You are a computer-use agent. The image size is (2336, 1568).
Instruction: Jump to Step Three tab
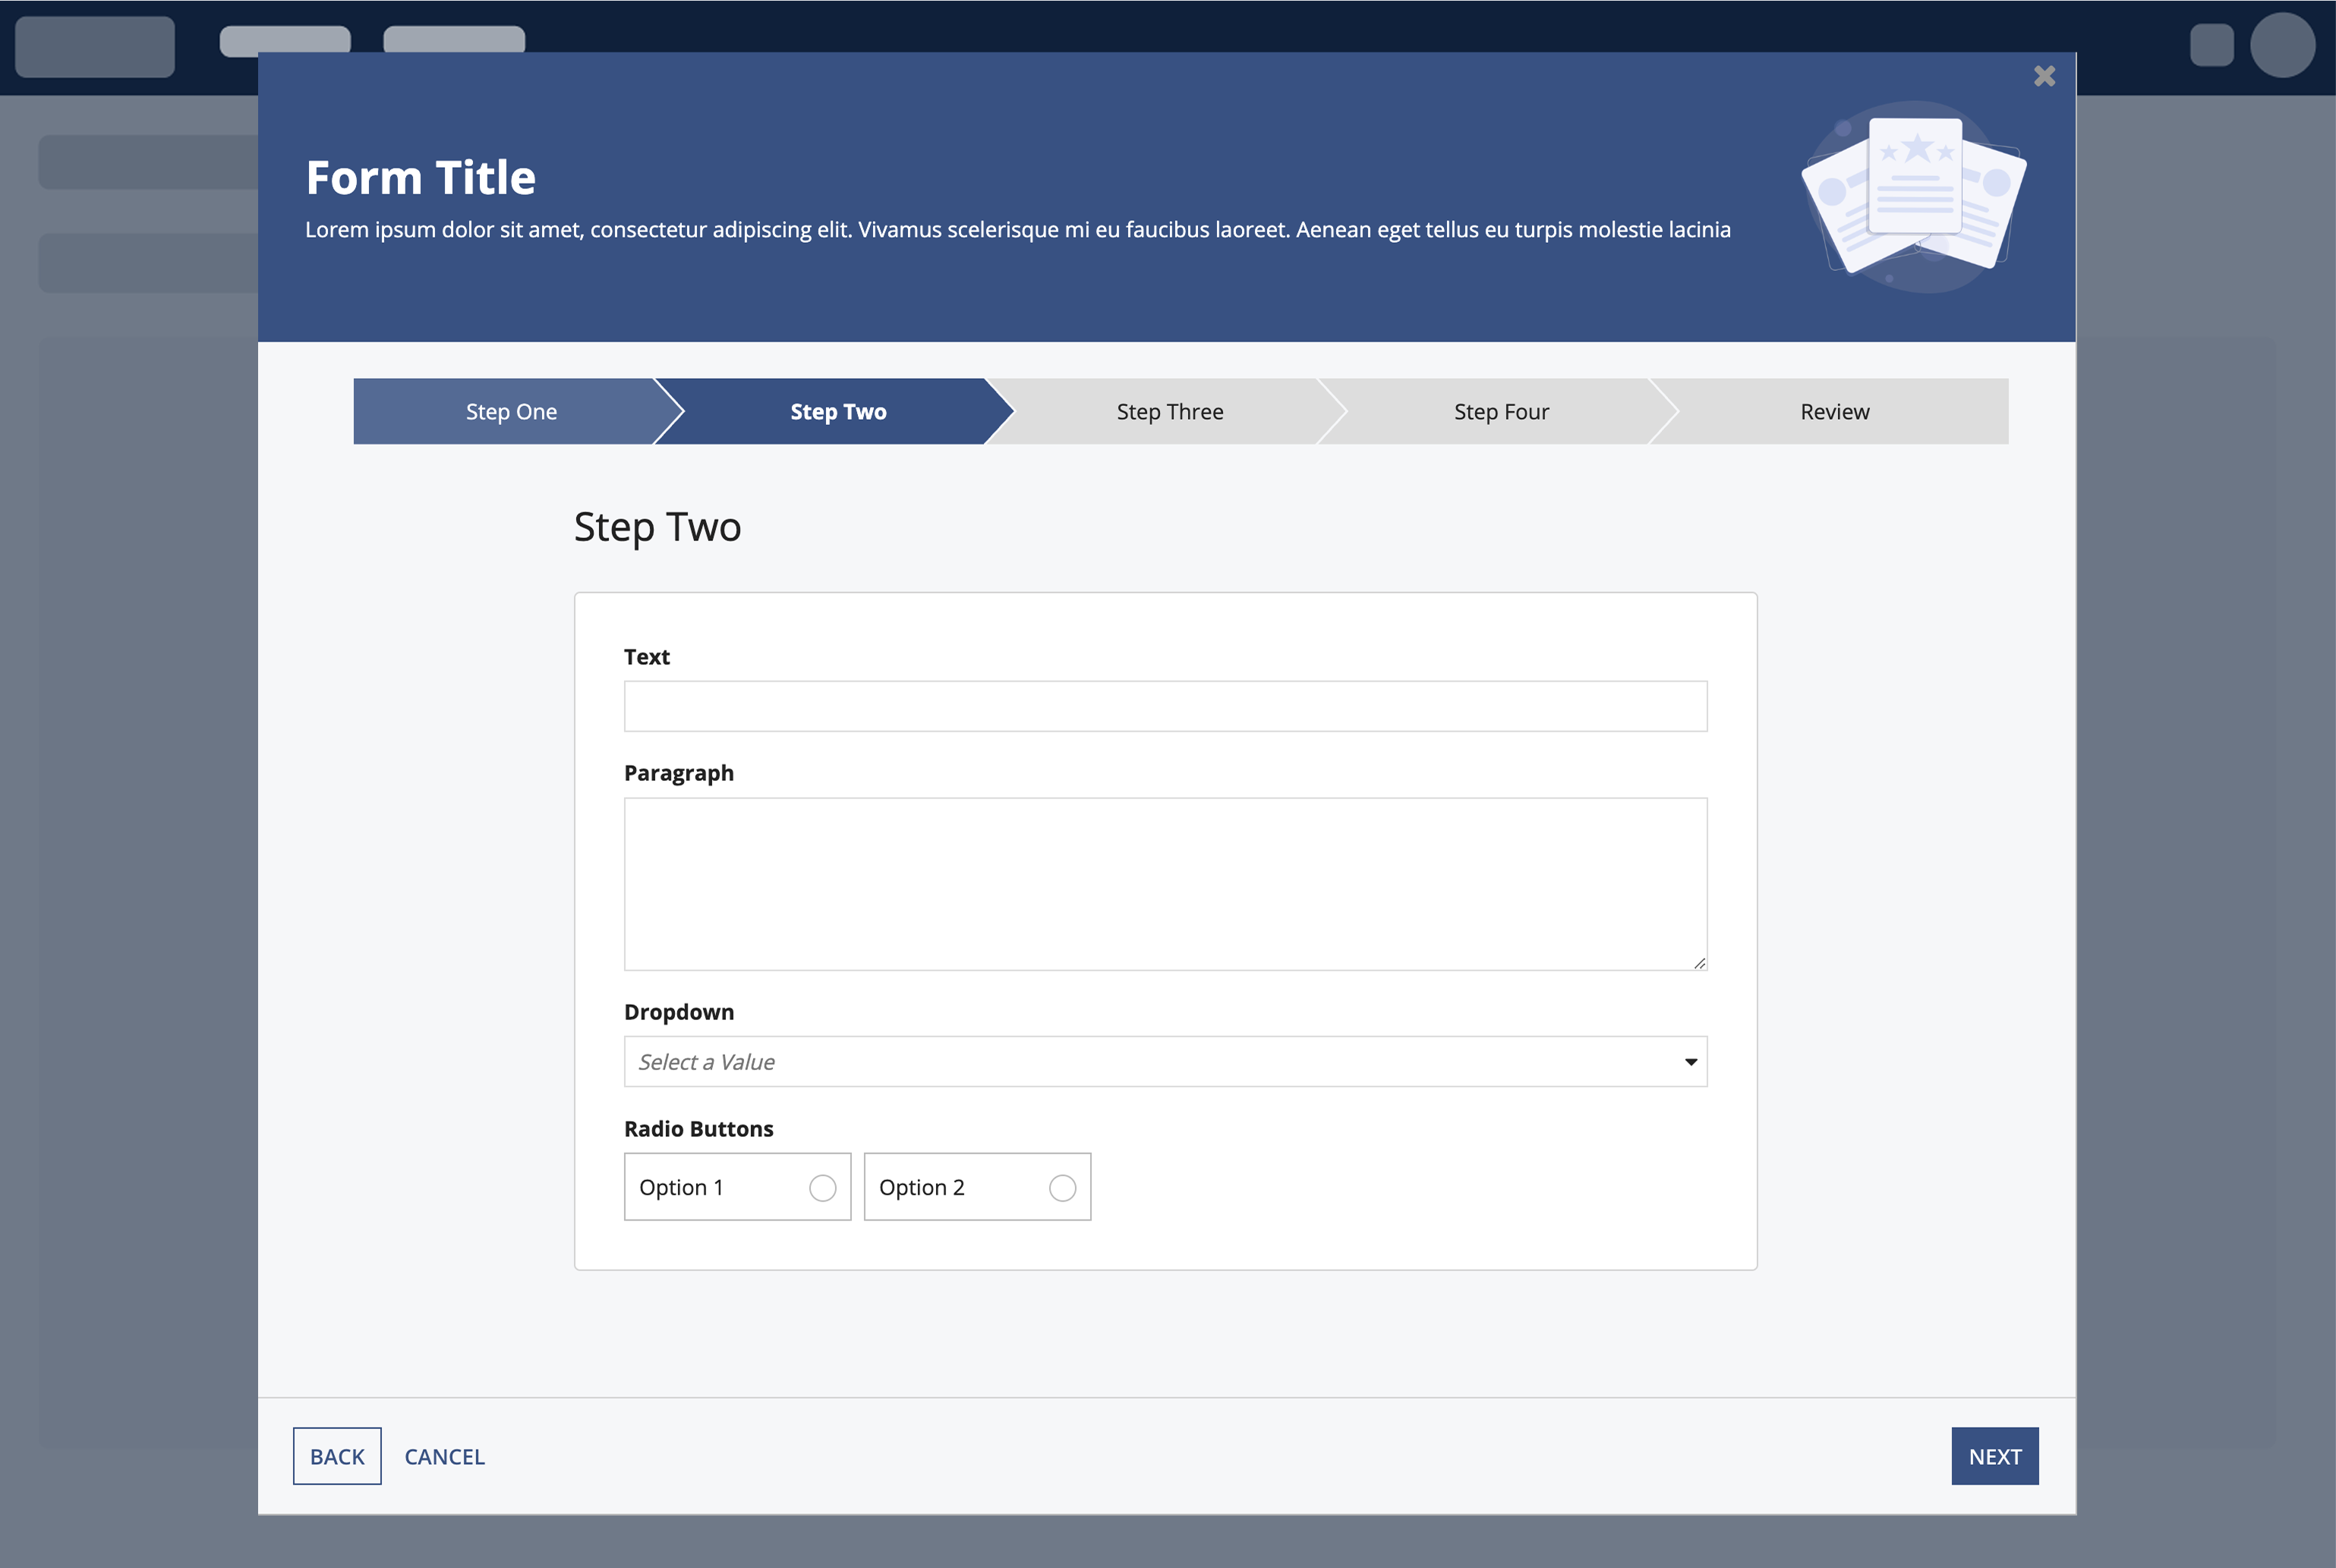[x=1169, y=411]
